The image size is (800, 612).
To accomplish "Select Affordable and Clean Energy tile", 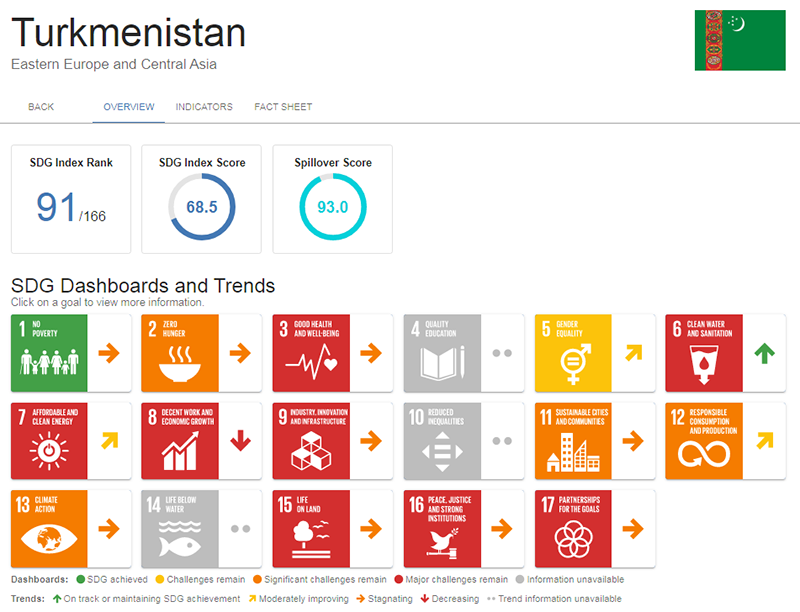I will pyautogui.click(x=50, y=441).
